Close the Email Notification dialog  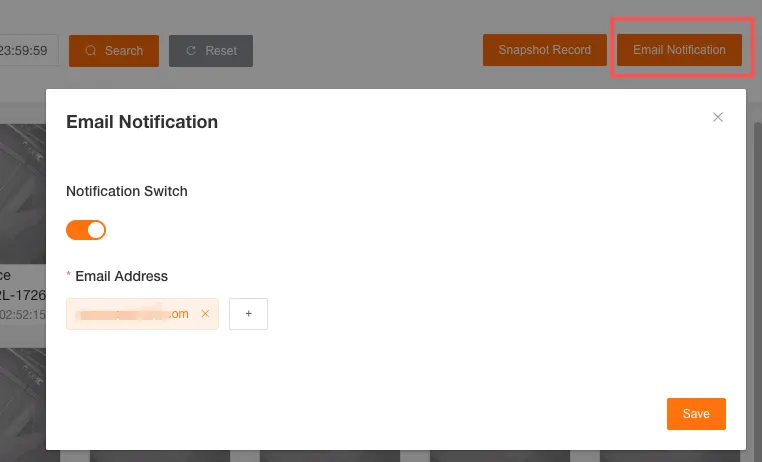coord(718,117)
